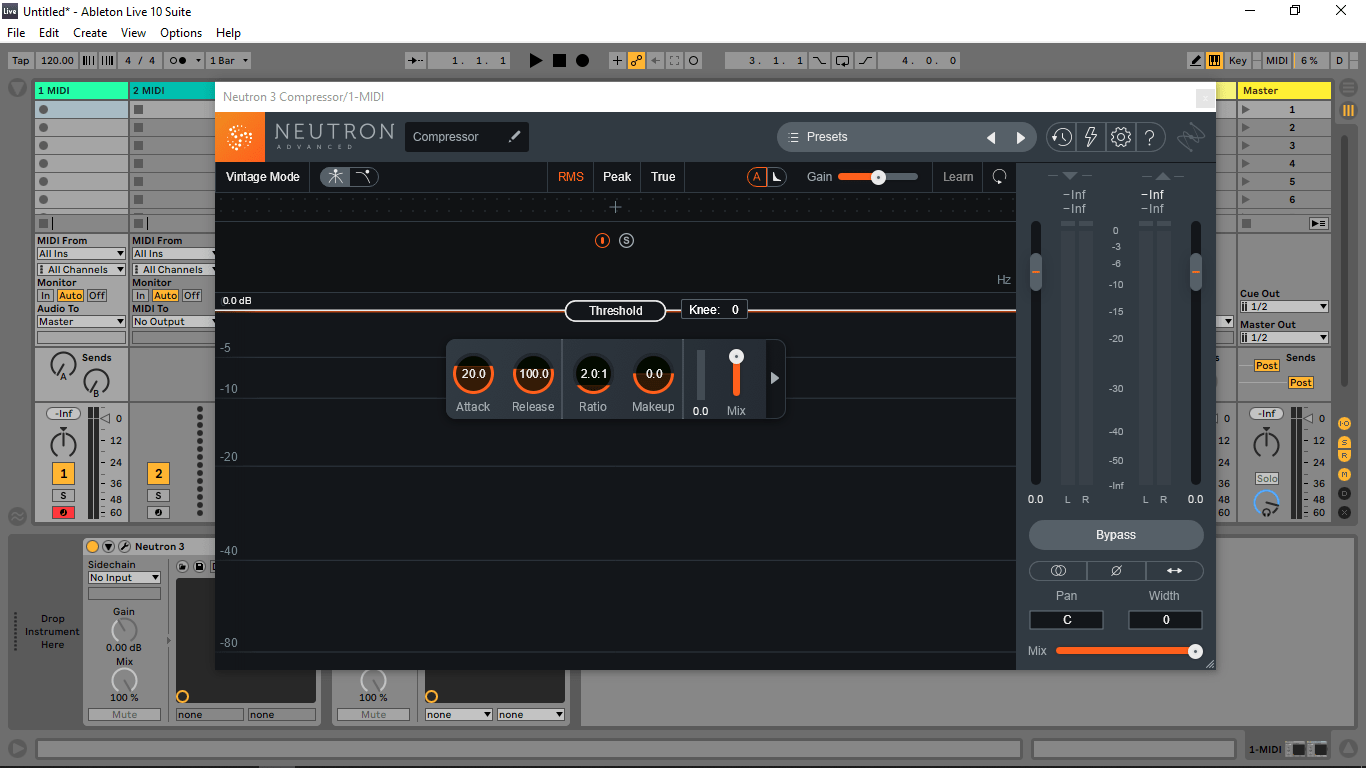Viewport: 1366px width, 768px height.
Task: Open the Help menu
Action: (x=228, y=33)
